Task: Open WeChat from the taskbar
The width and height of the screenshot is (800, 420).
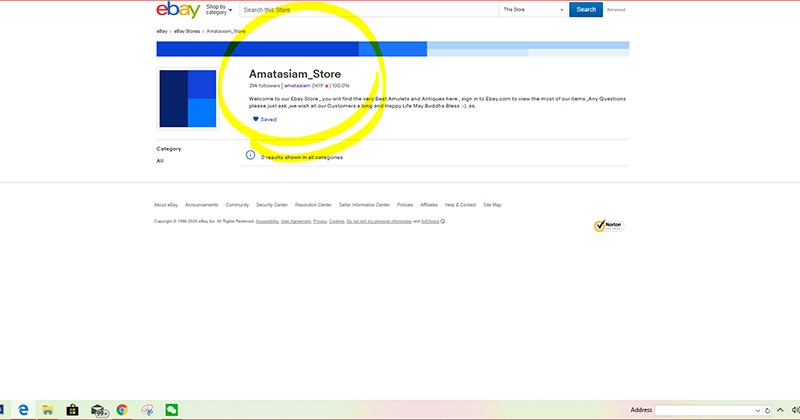Action: point(171,409)
